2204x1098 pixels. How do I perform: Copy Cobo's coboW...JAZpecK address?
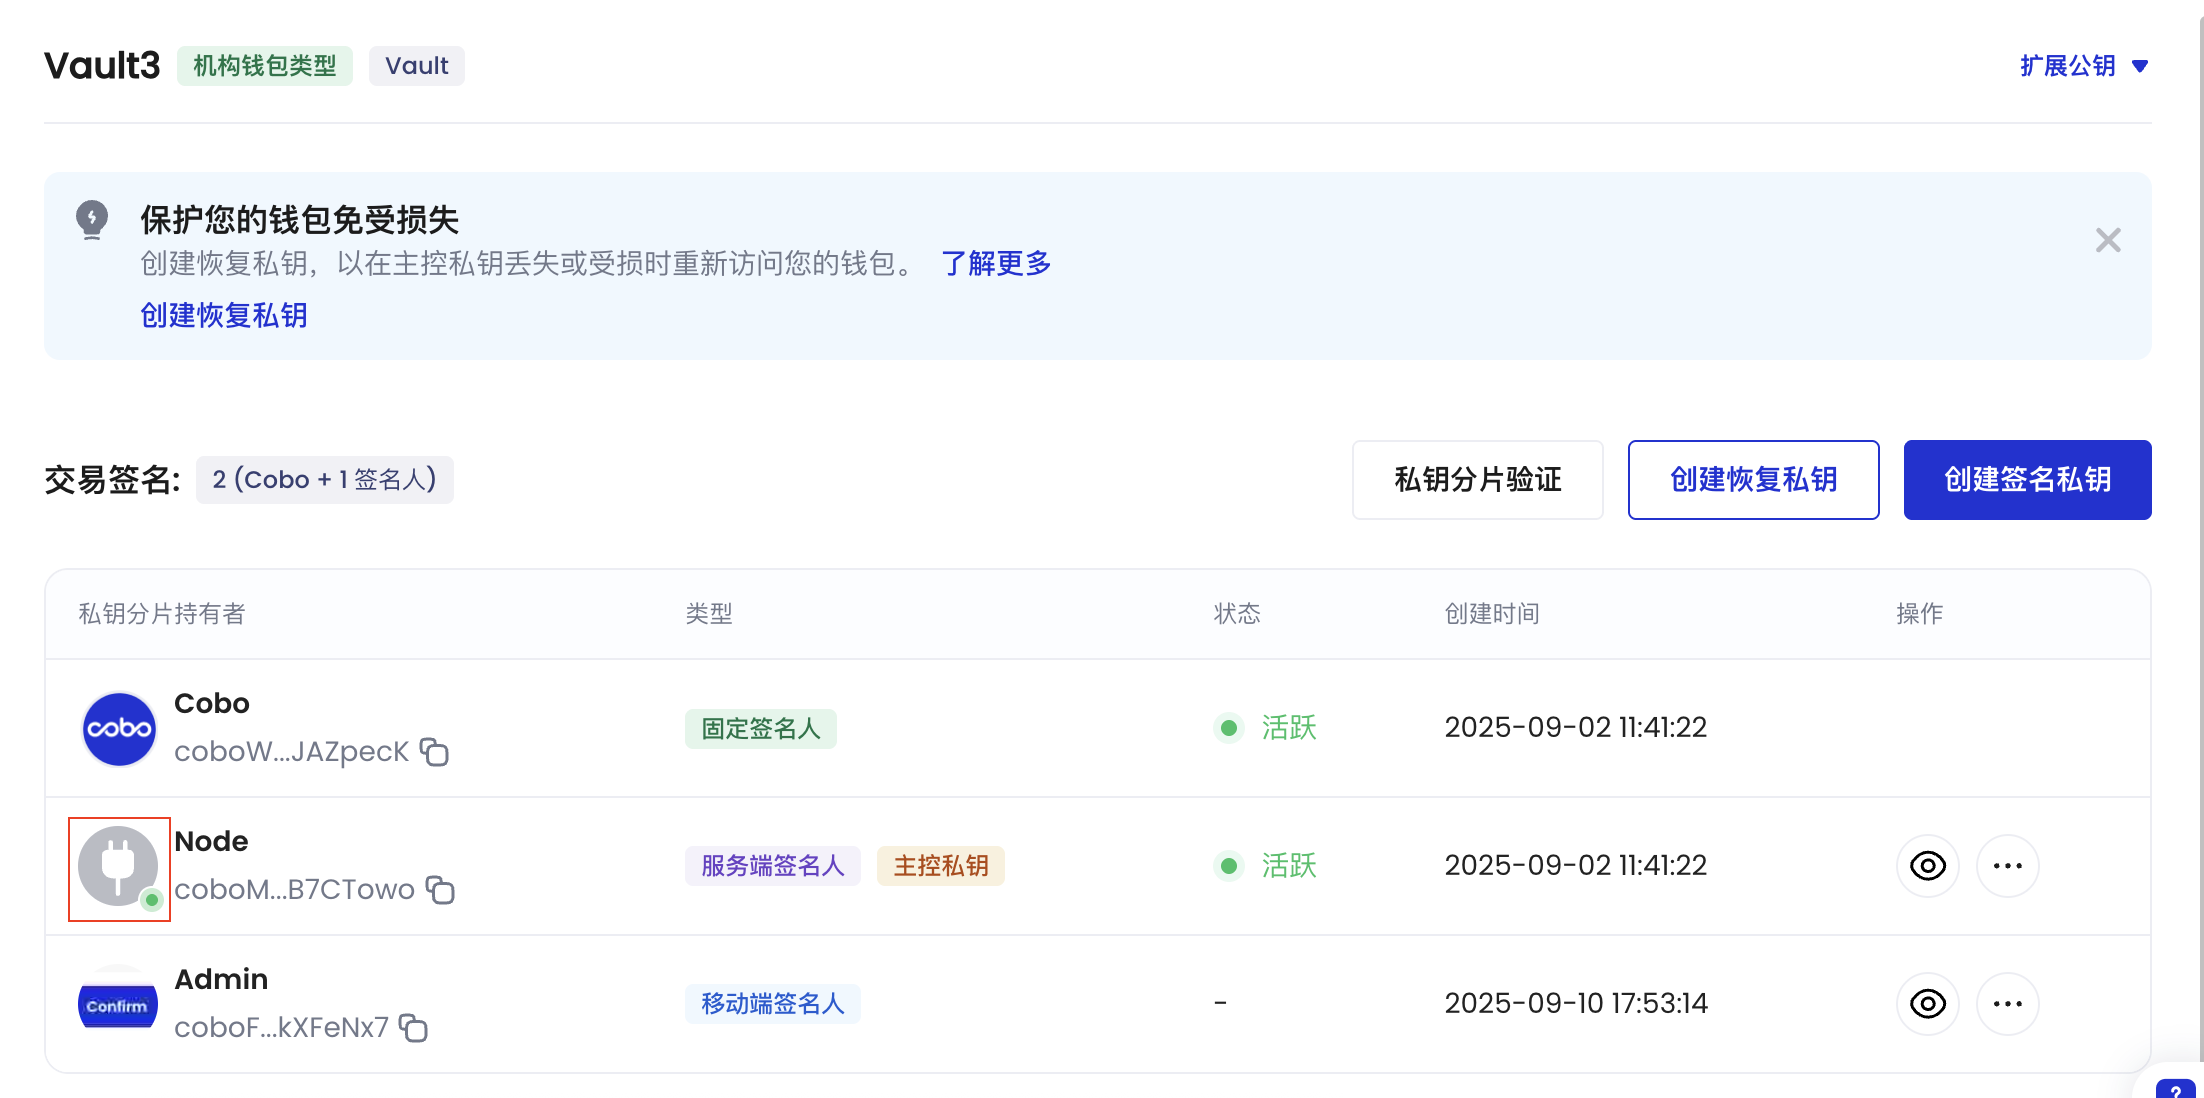435,753
